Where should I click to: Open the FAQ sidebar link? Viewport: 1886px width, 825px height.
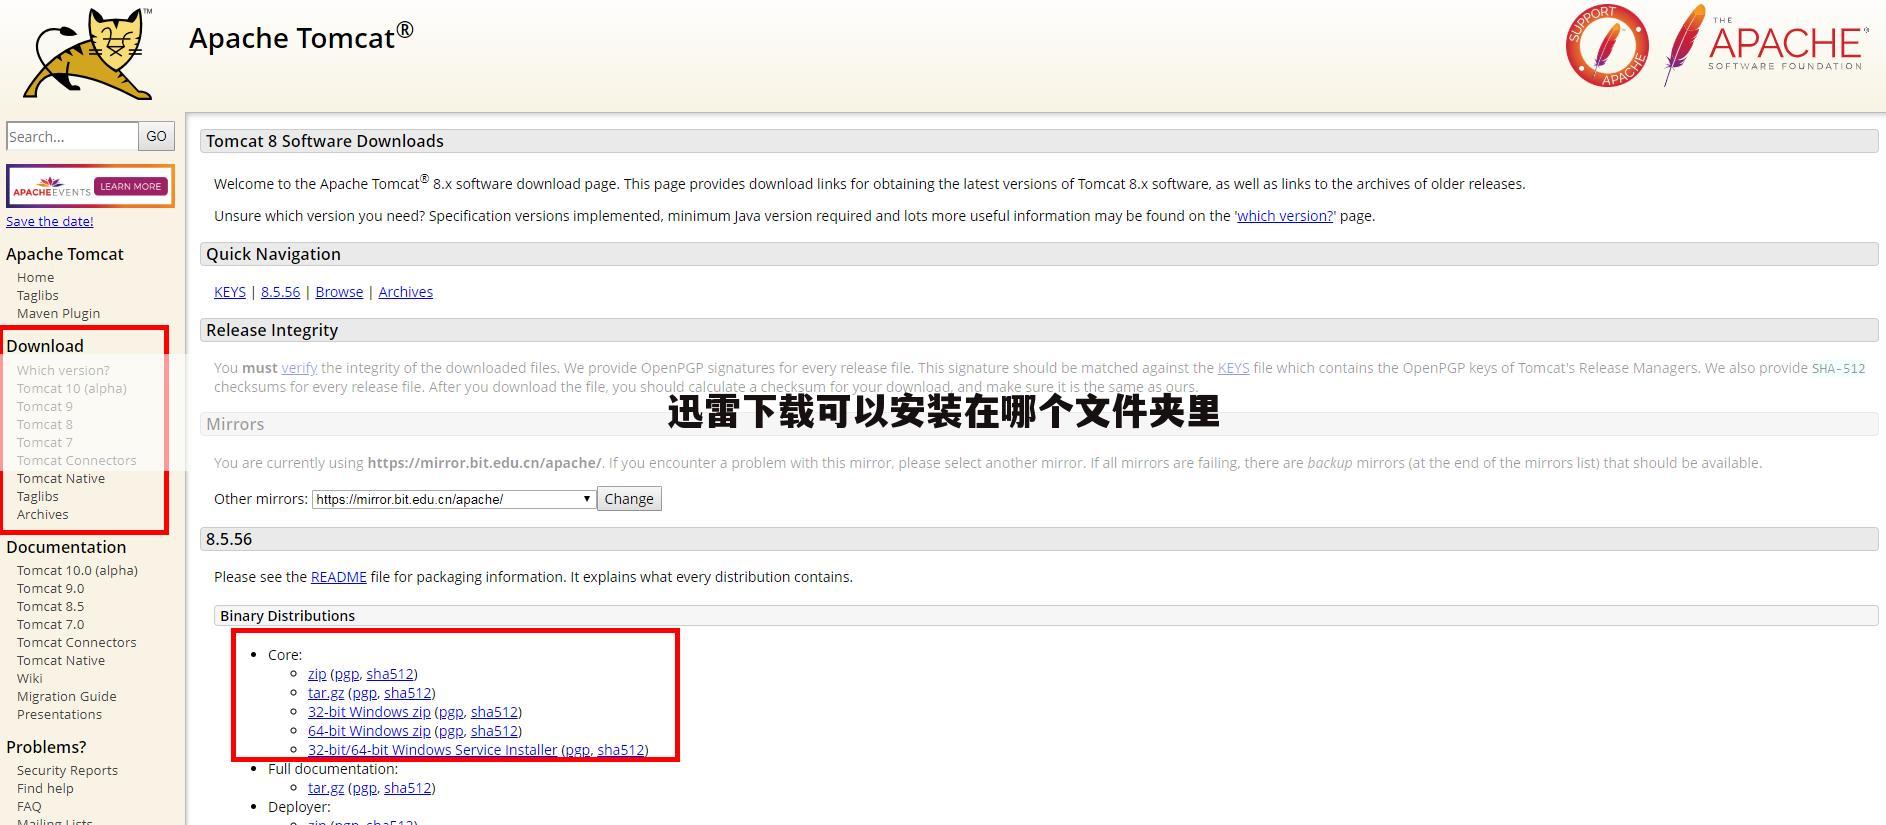[29, 806]
